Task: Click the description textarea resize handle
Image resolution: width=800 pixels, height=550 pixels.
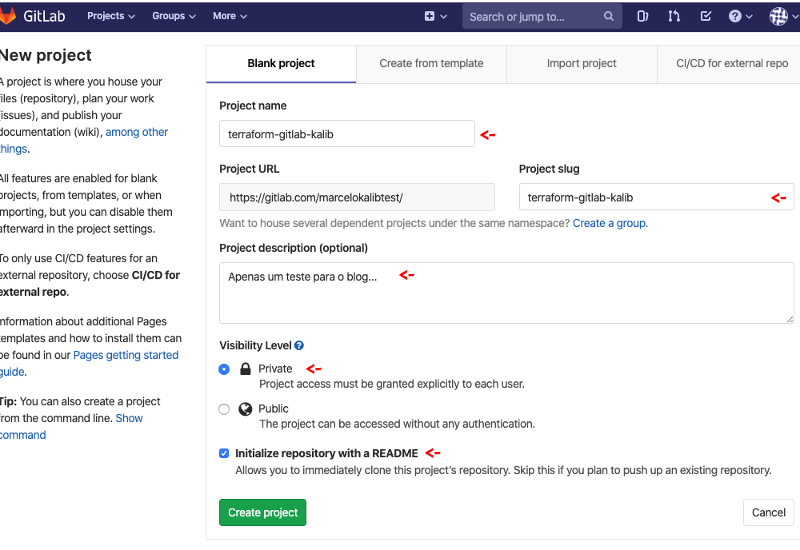Action: (789, 319)
